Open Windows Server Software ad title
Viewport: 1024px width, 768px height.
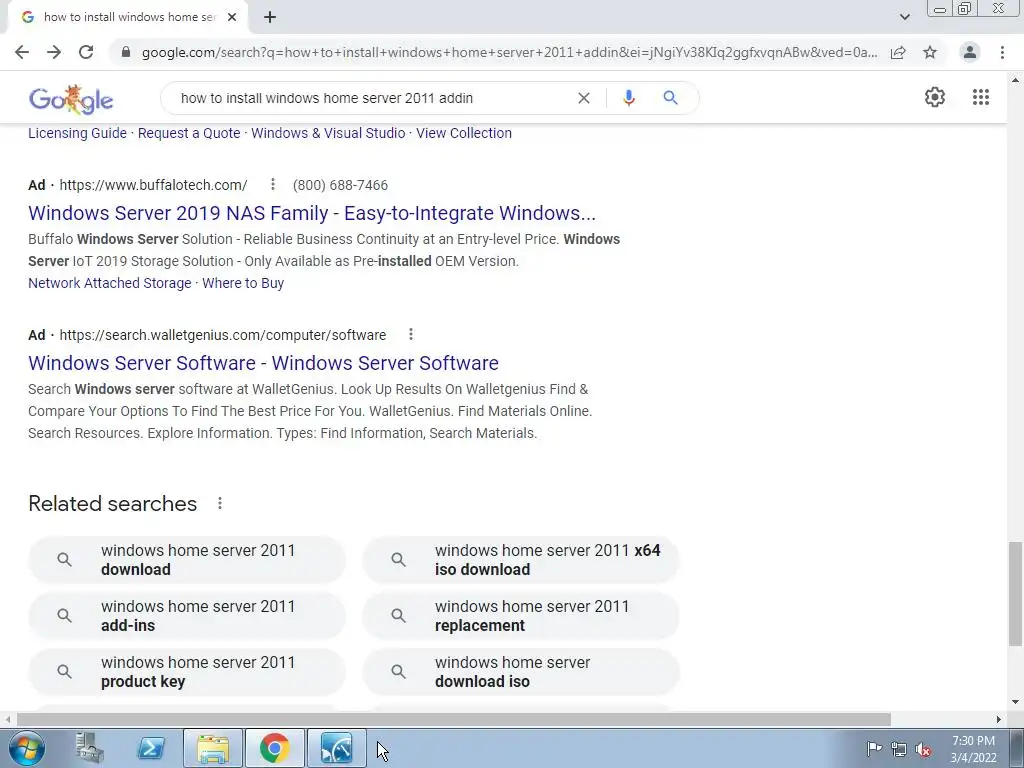[x=263, y=363]
